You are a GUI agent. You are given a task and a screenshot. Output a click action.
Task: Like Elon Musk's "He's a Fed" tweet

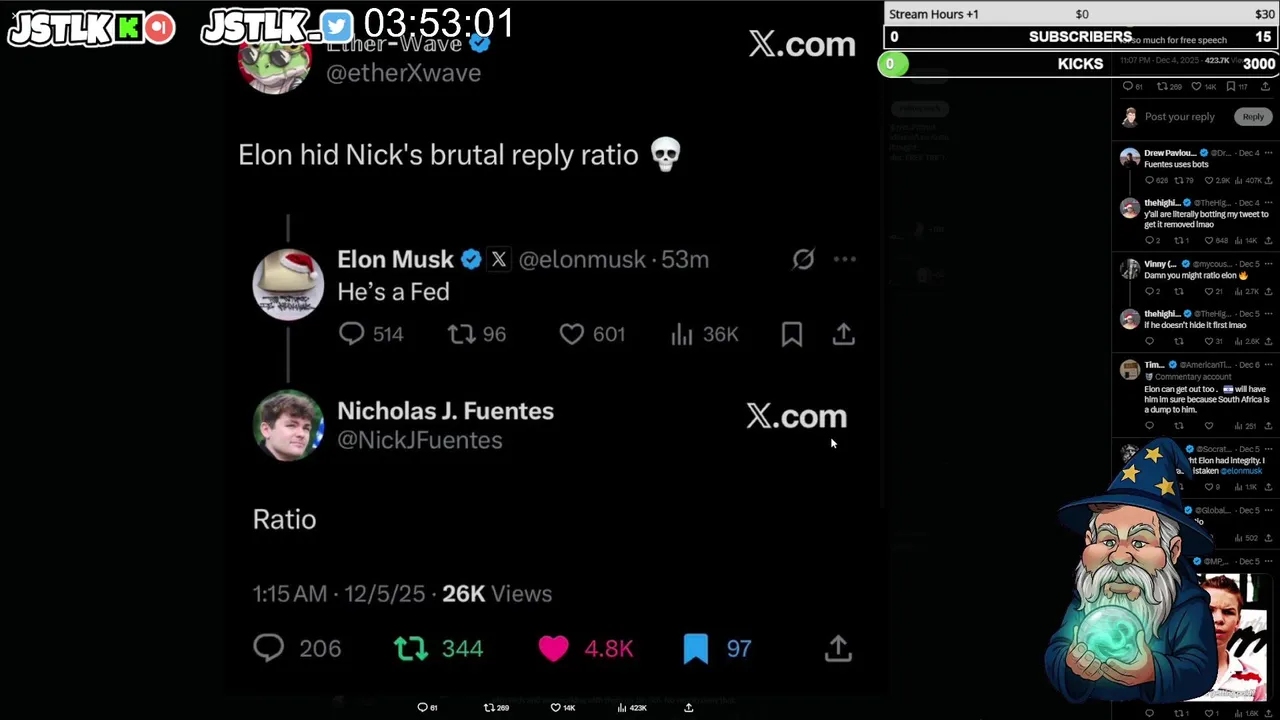click(x=571, y=334)
